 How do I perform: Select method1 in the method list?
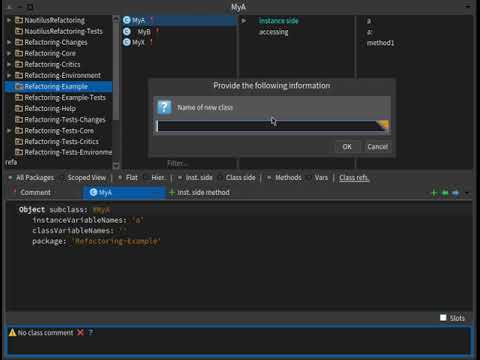380,43
